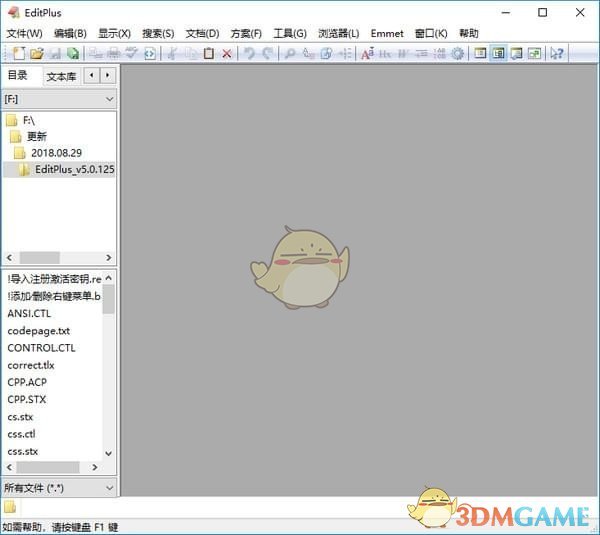Open the 编辑(B) menu

point(70,34)
